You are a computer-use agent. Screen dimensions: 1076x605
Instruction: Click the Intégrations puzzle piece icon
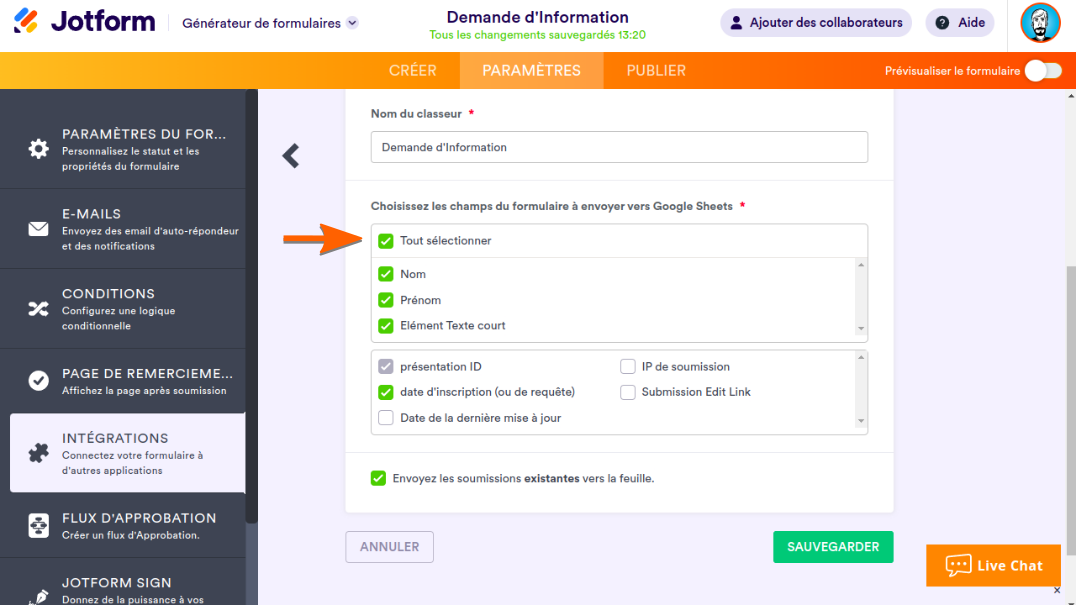coord(38,453)
